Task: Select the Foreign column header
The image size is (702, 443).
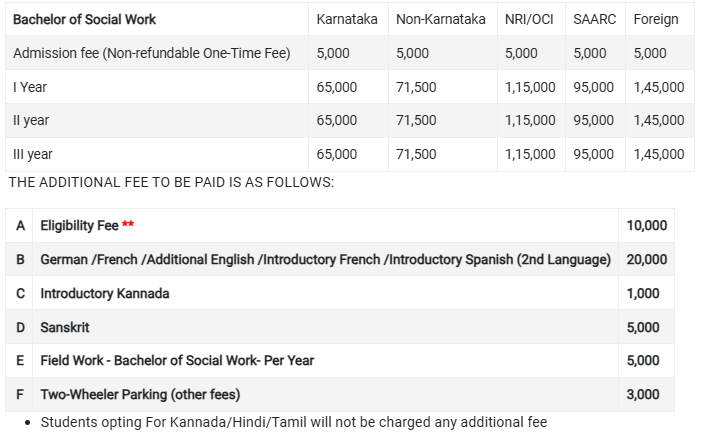Action: (656, 19)
